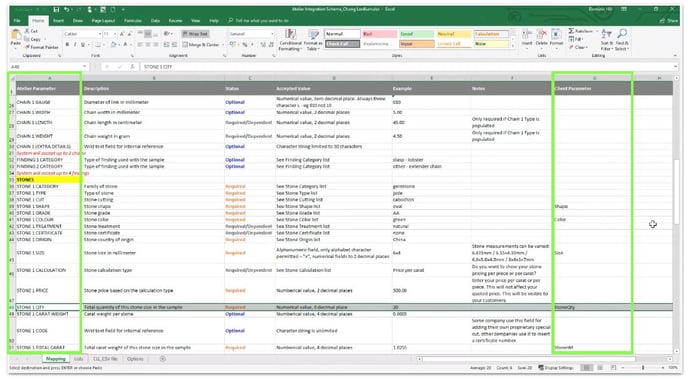Screen dimensions: 688x380
Task: Go to the View ribbon tab
Action: 196,21
